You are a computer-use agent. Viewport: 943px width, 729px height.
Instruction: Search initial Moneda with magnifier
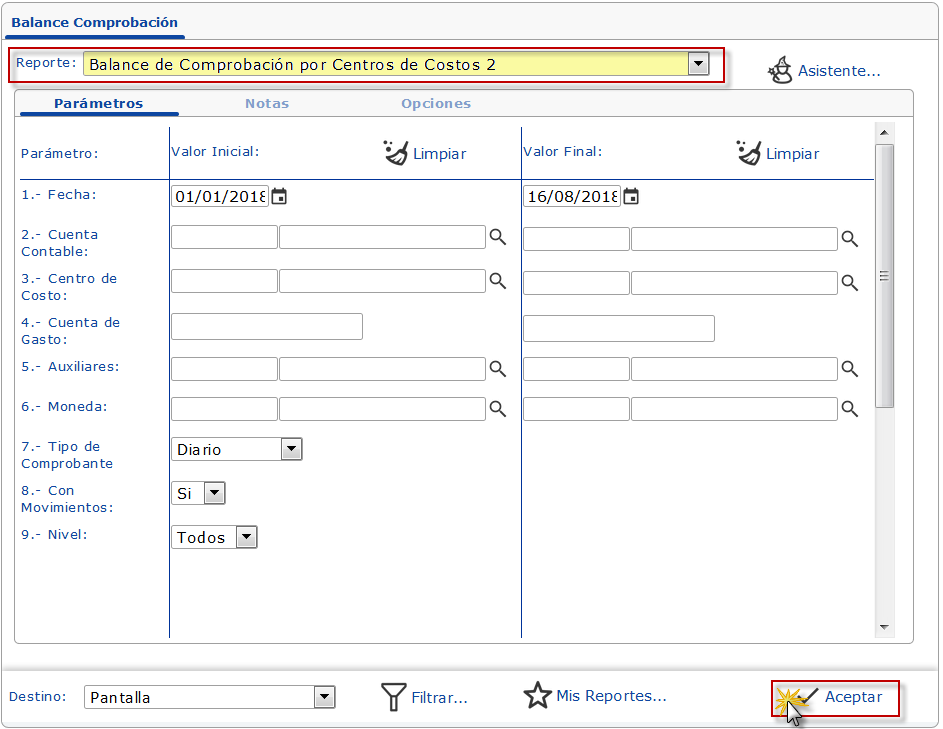point(497,409)
